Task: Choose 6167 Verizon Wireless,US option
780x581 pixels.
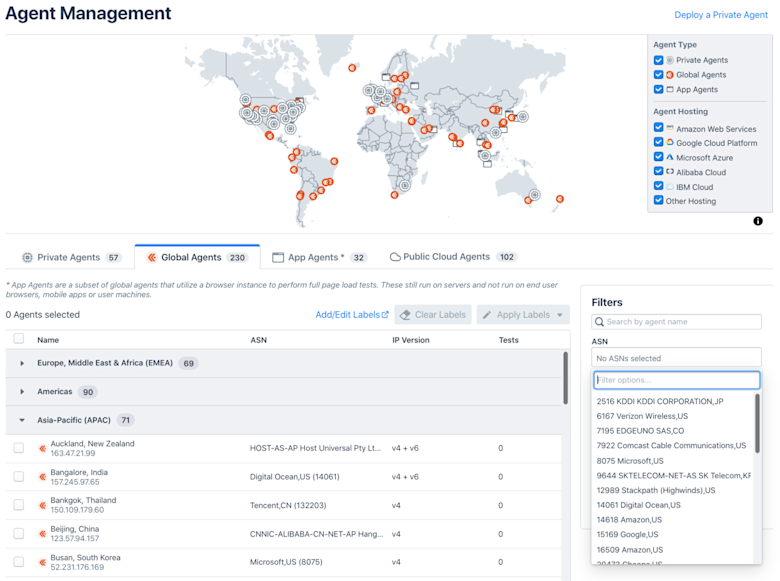Action: click(642, 416)
